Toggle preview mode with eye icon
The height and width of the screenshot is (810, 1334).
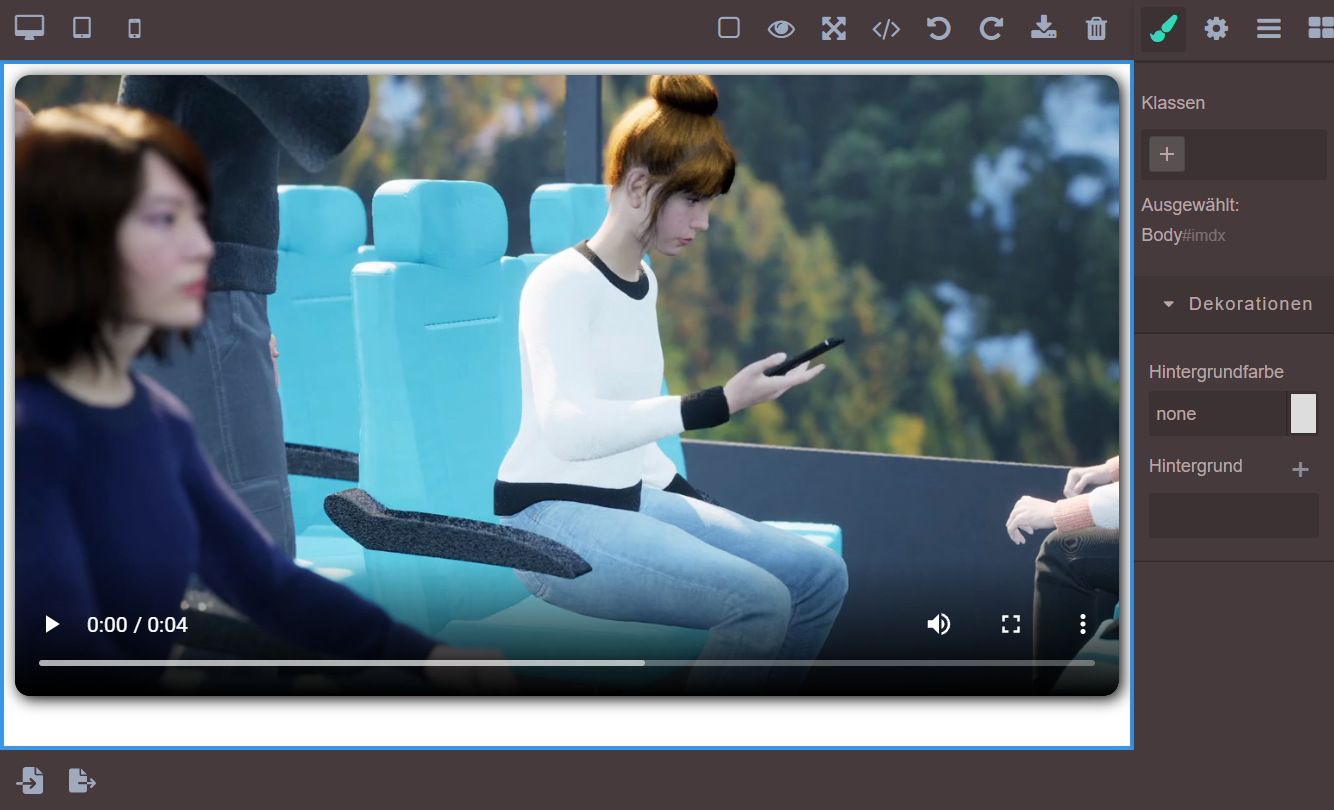(x=781, y=28)
